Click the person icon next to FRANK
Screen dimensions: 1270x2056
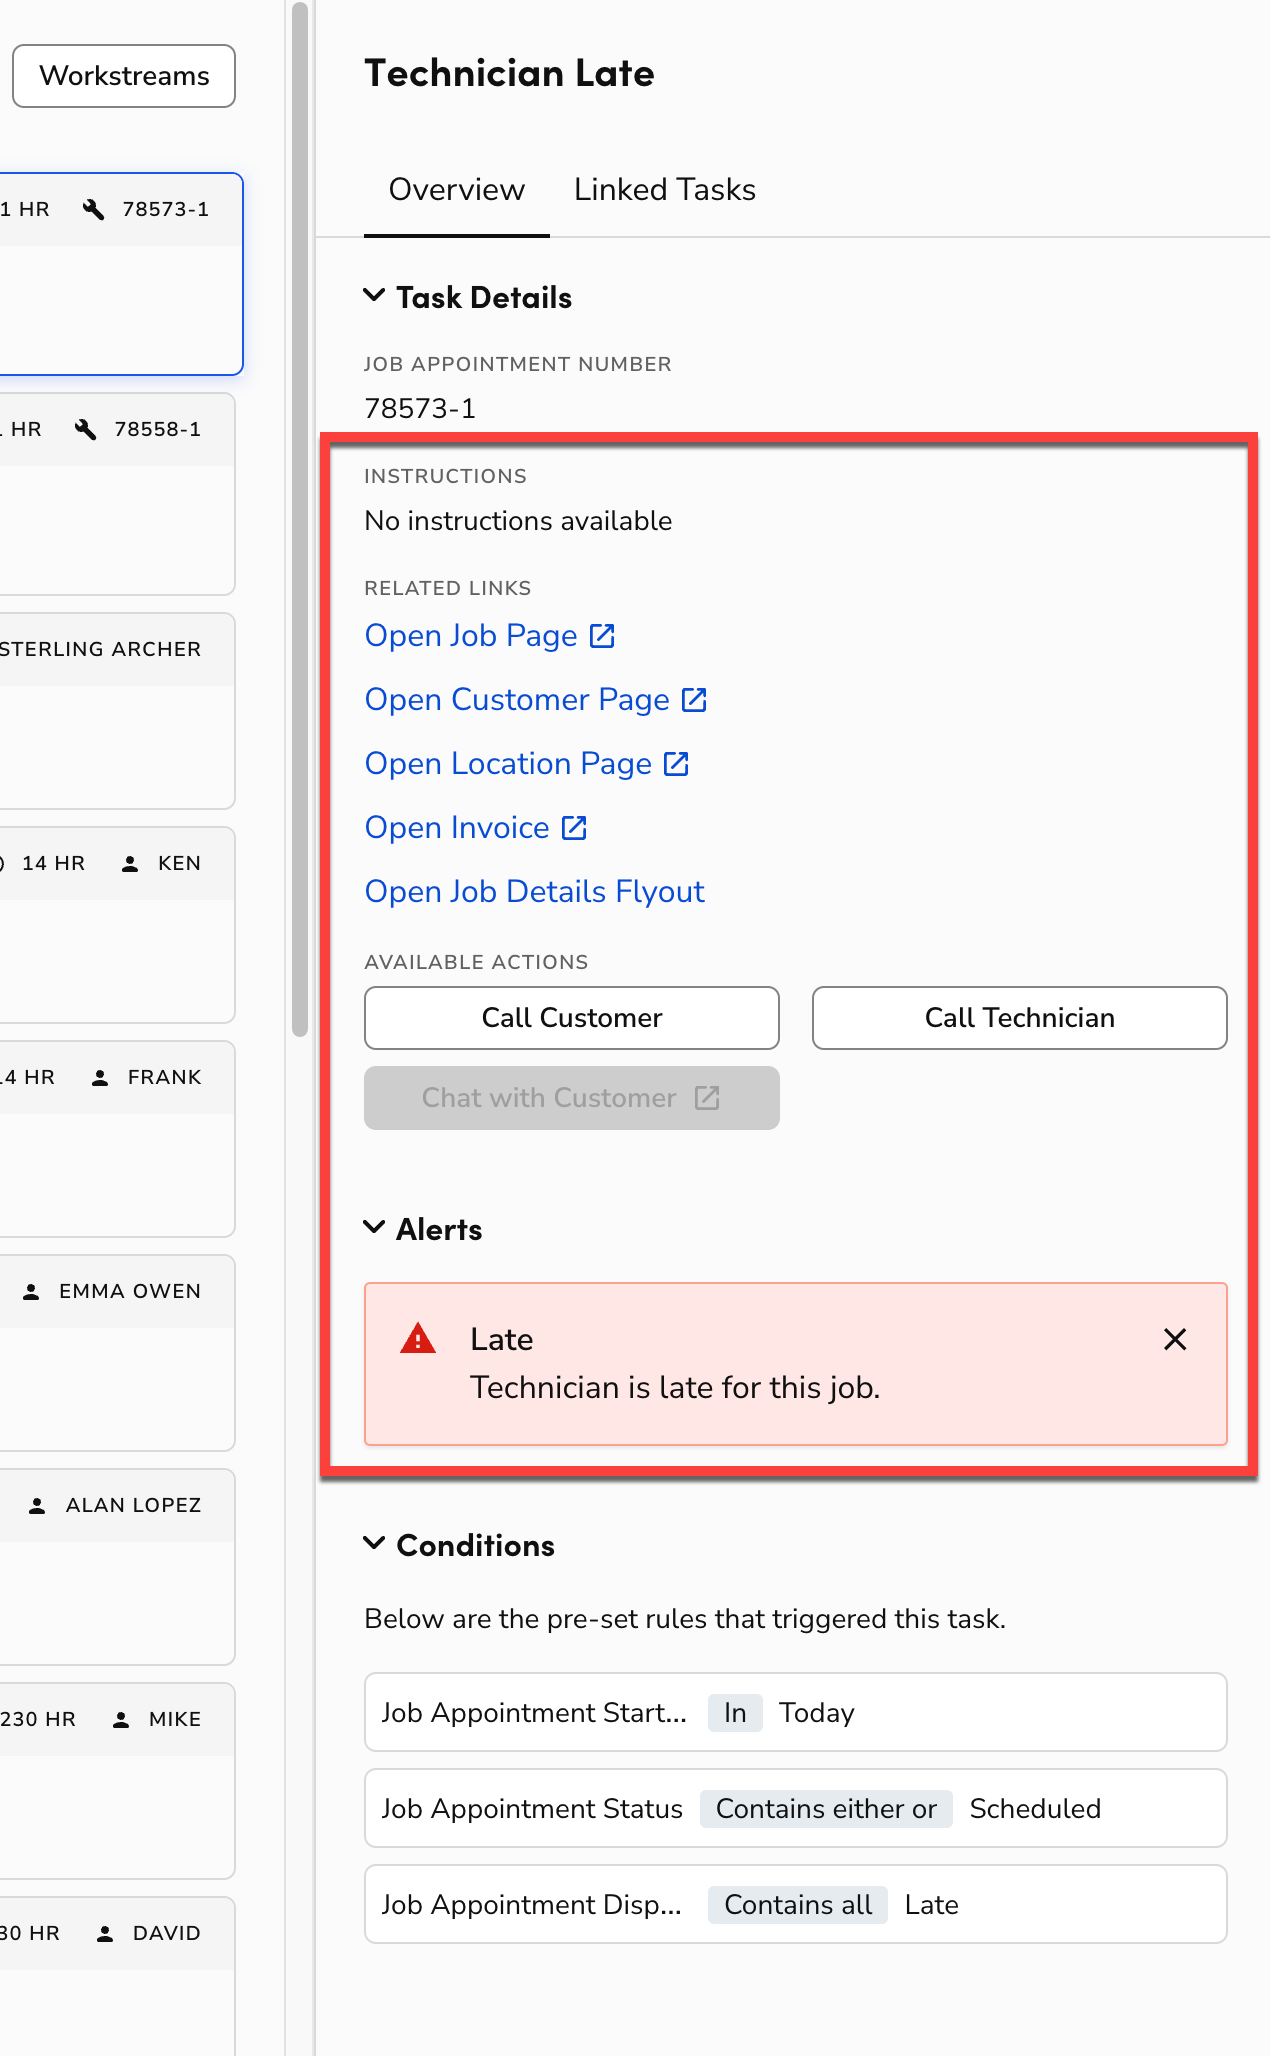tap(100, 1078)
